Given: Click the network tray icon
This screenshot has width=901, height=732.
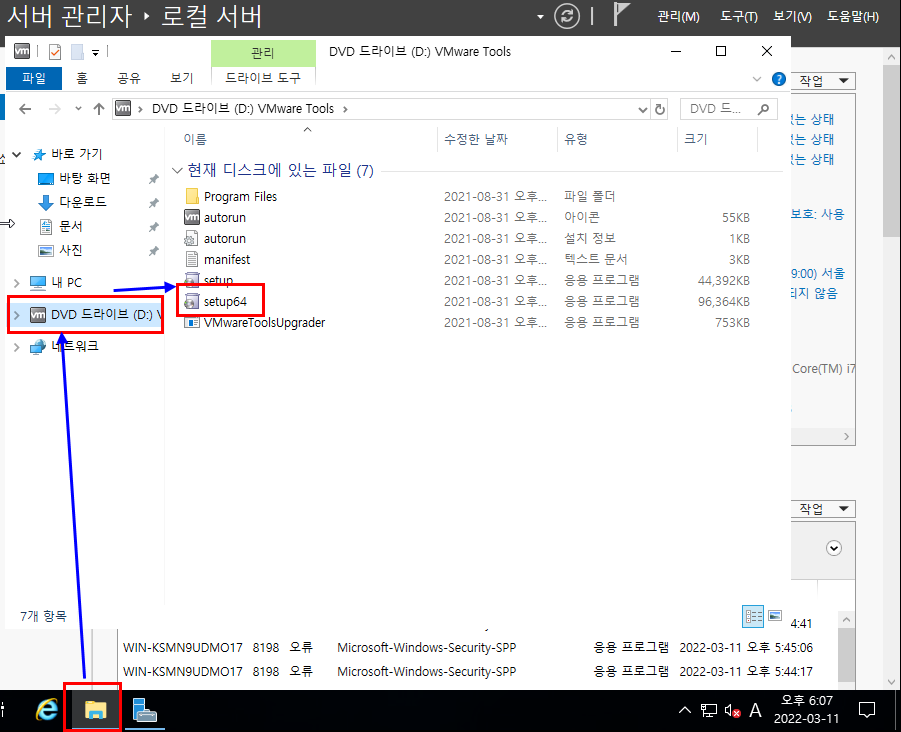Looking at the screenshot, I should point(709,711).
